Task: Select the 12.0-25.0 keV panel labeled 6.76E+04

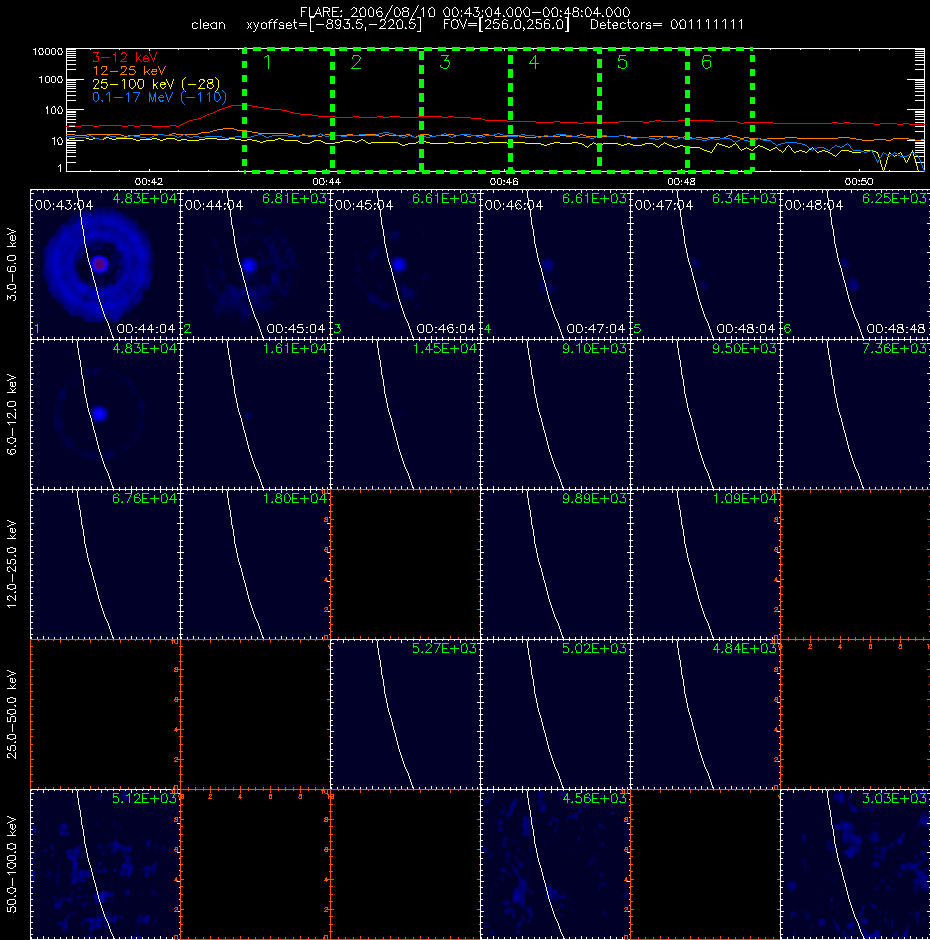Action: pyautogui.click(x=105, y=564)
